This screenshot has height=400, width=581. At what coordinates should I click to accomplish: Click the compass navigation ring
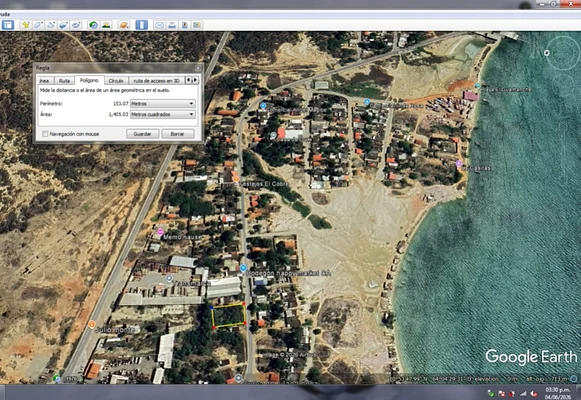pyautogui.click(x=563, y=53)
